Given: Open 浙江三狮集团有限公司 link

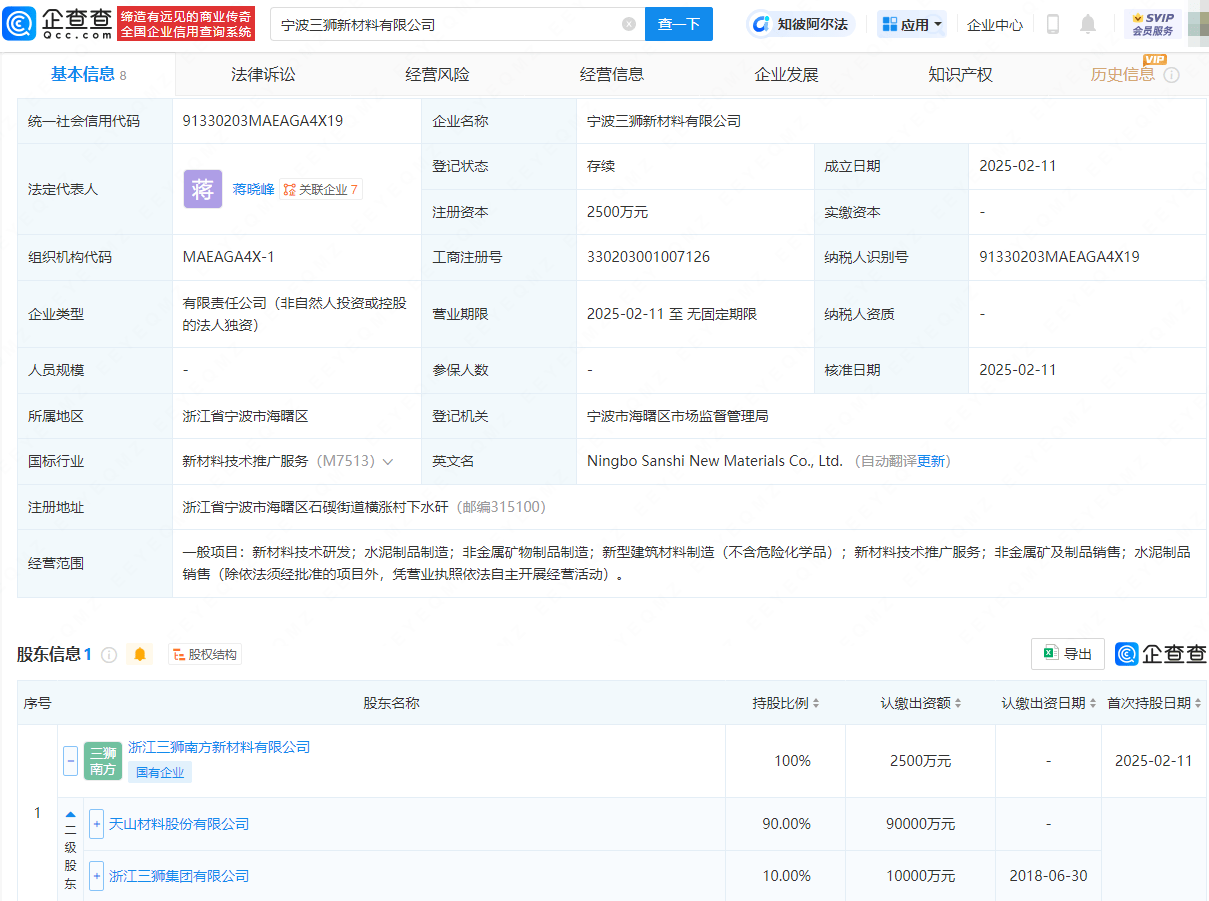Looking at the screenshot, I should (179, 876).
